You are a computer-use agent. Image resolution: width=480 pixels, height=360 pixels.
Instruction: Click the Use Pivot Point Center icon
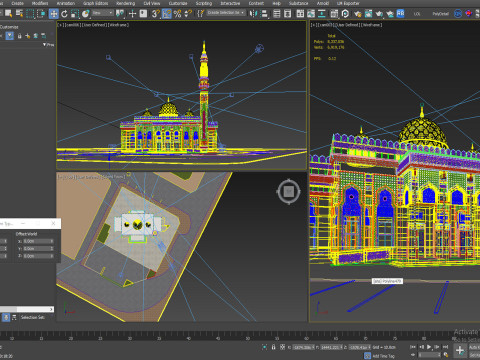(120, 14)
